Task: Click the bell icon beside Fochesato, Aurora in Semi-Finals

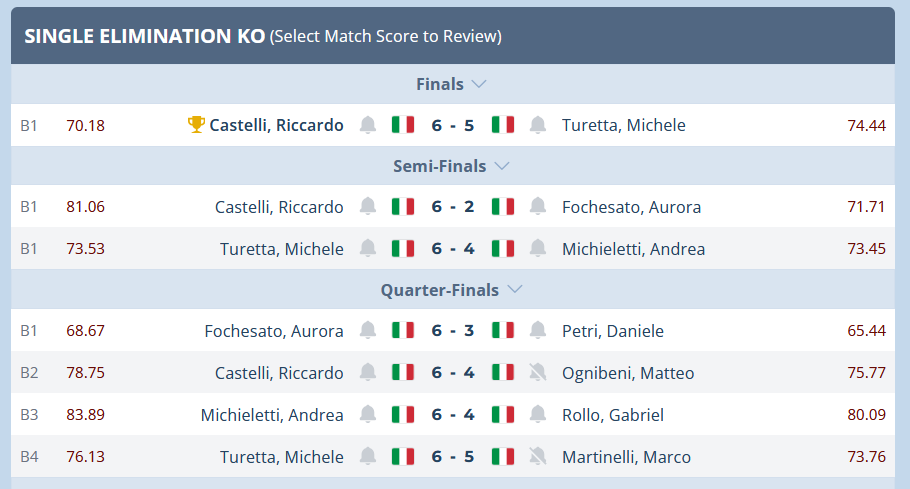Action: click(537, 207)
